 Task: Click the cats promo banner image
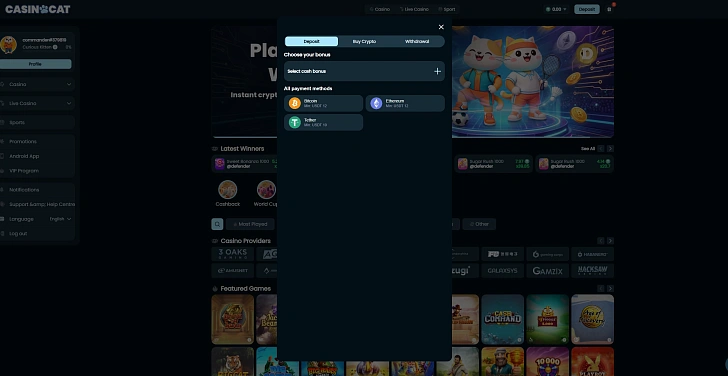tap(533, 82)
